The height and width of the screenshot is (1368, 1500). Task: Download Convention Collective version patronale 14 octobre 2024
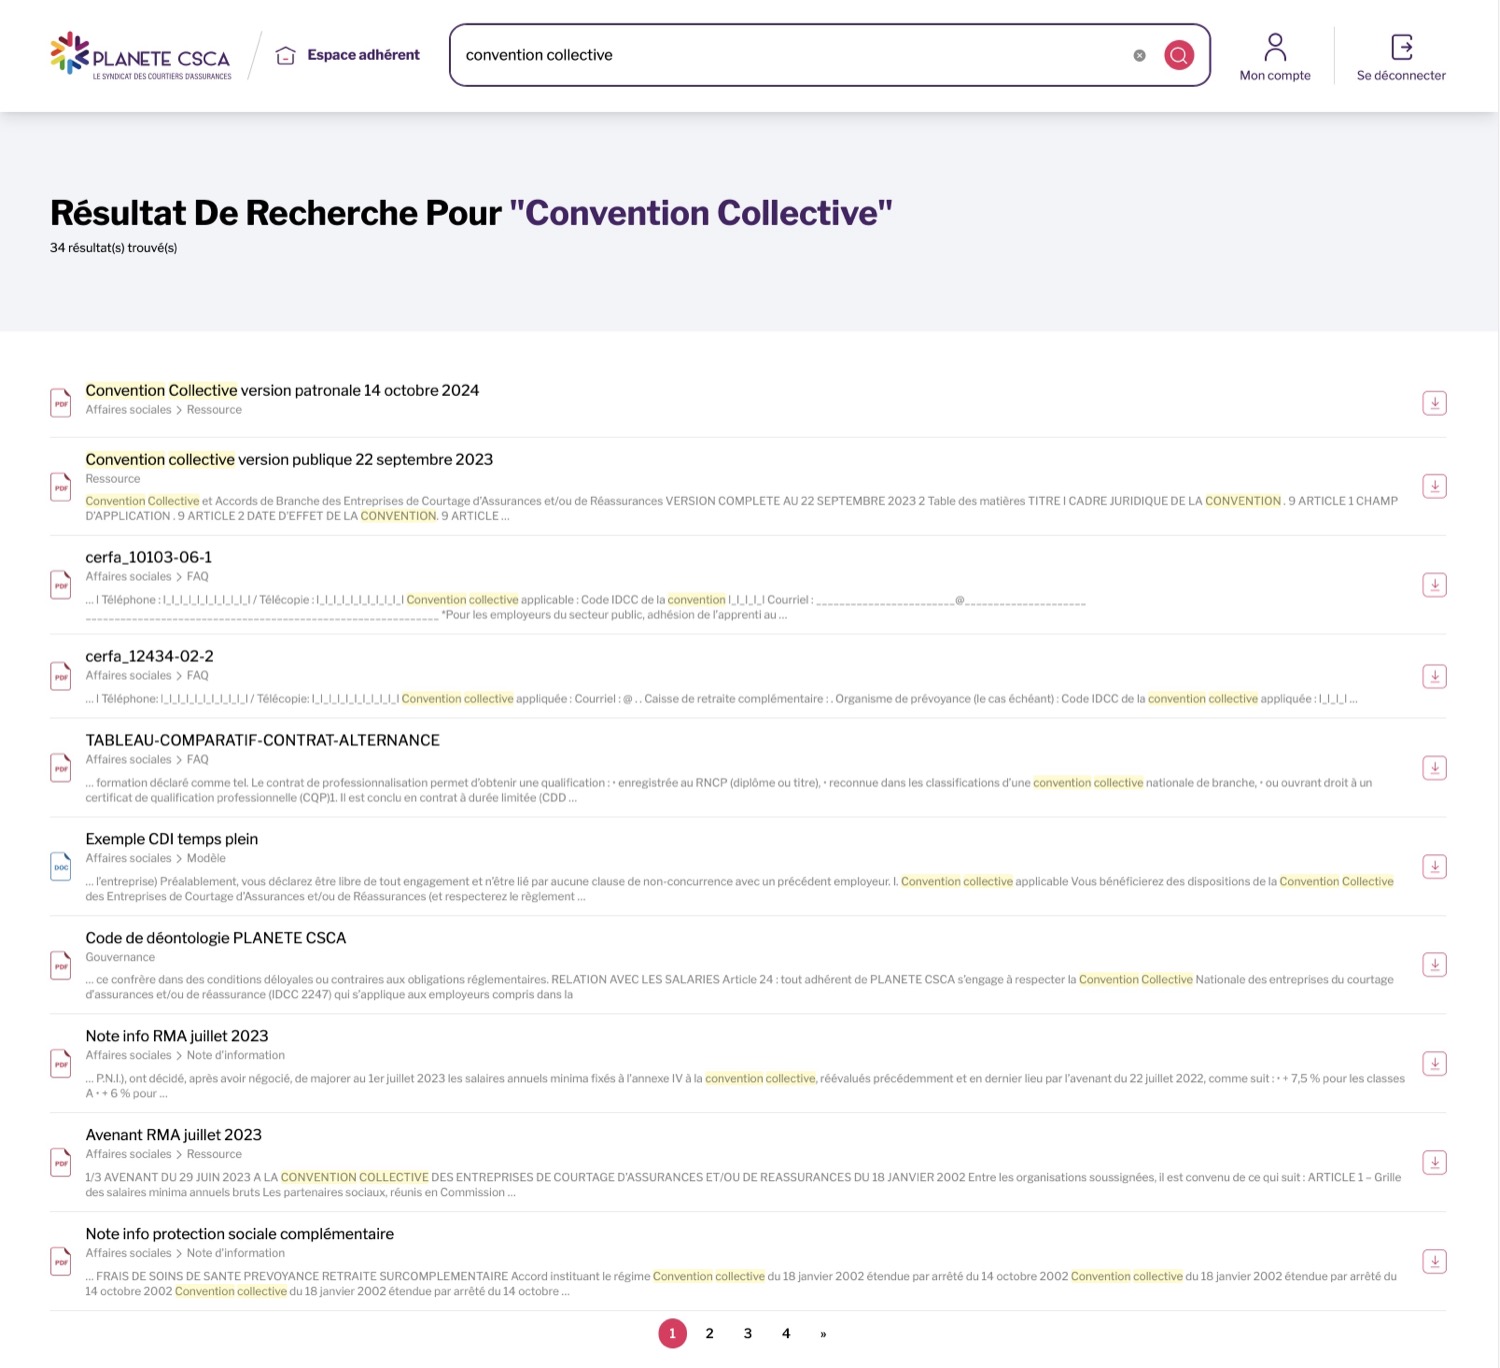pos(1434,403)
